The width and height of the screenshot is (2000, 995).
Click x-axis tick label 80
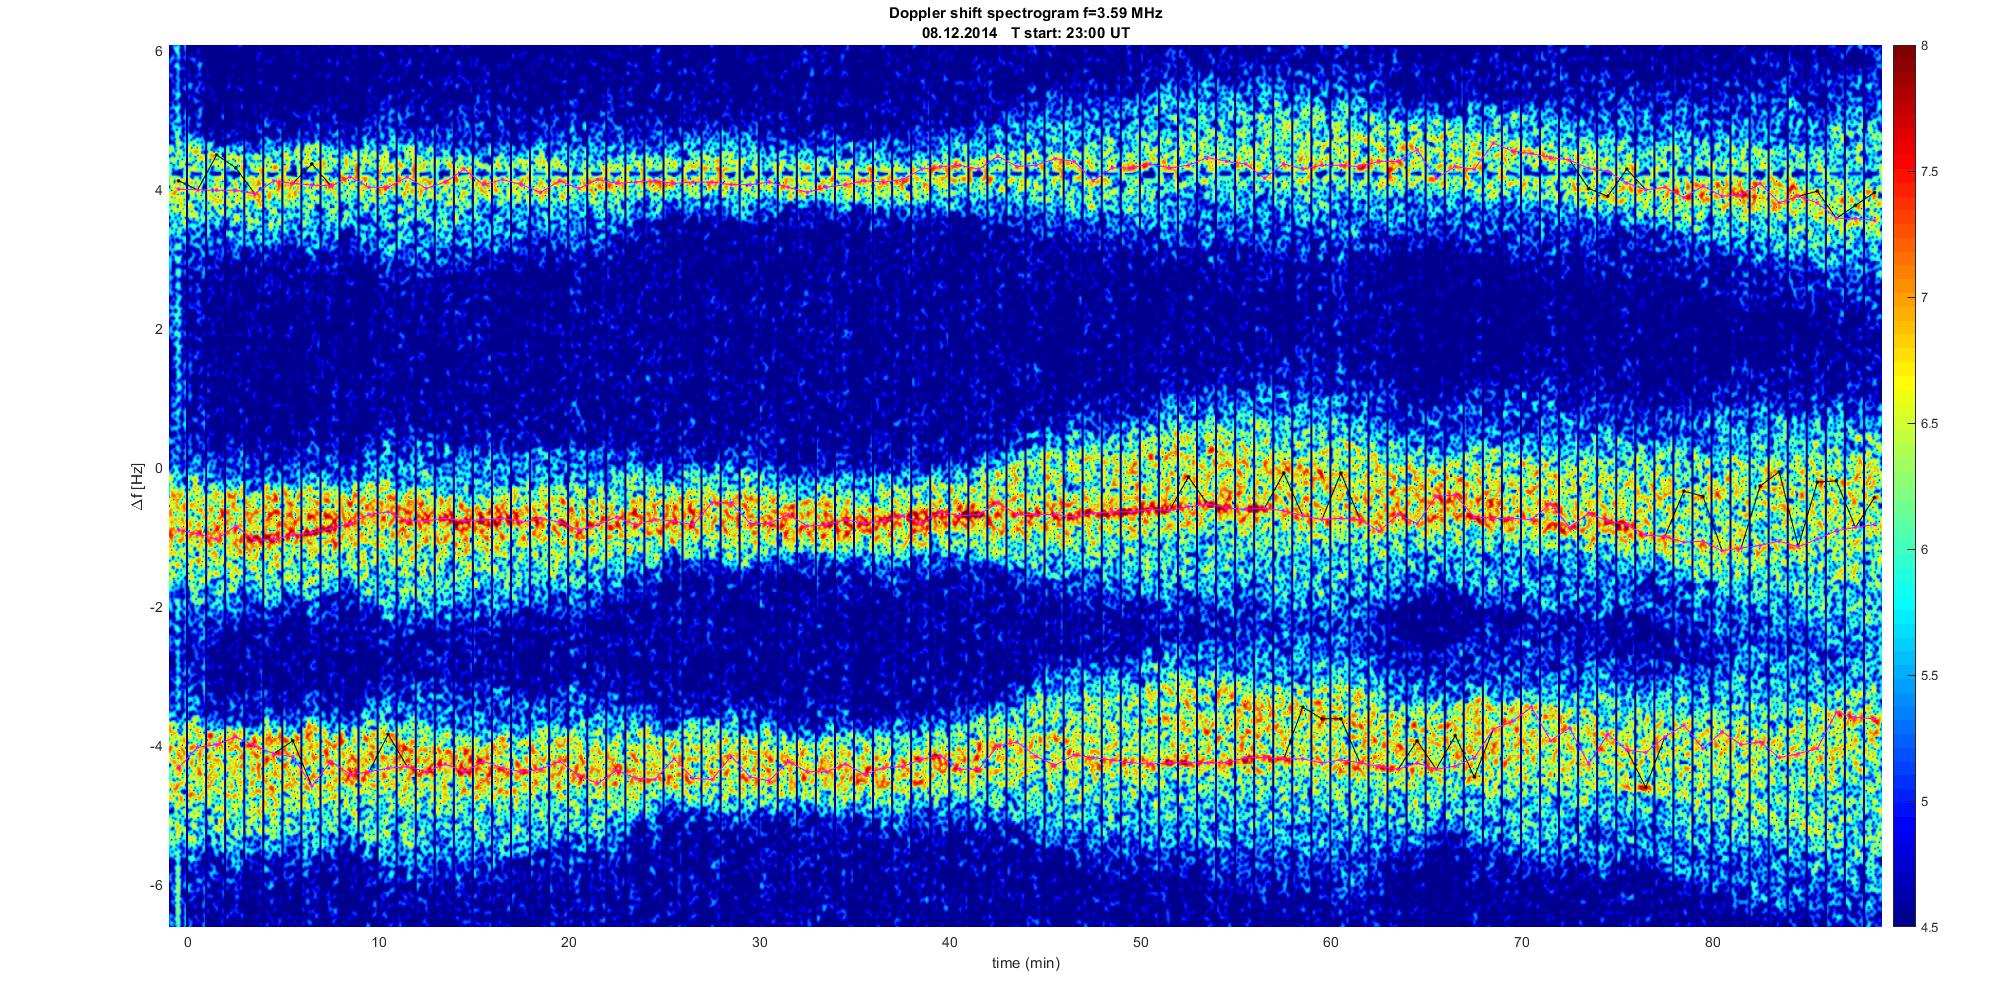pos(1712,942)
